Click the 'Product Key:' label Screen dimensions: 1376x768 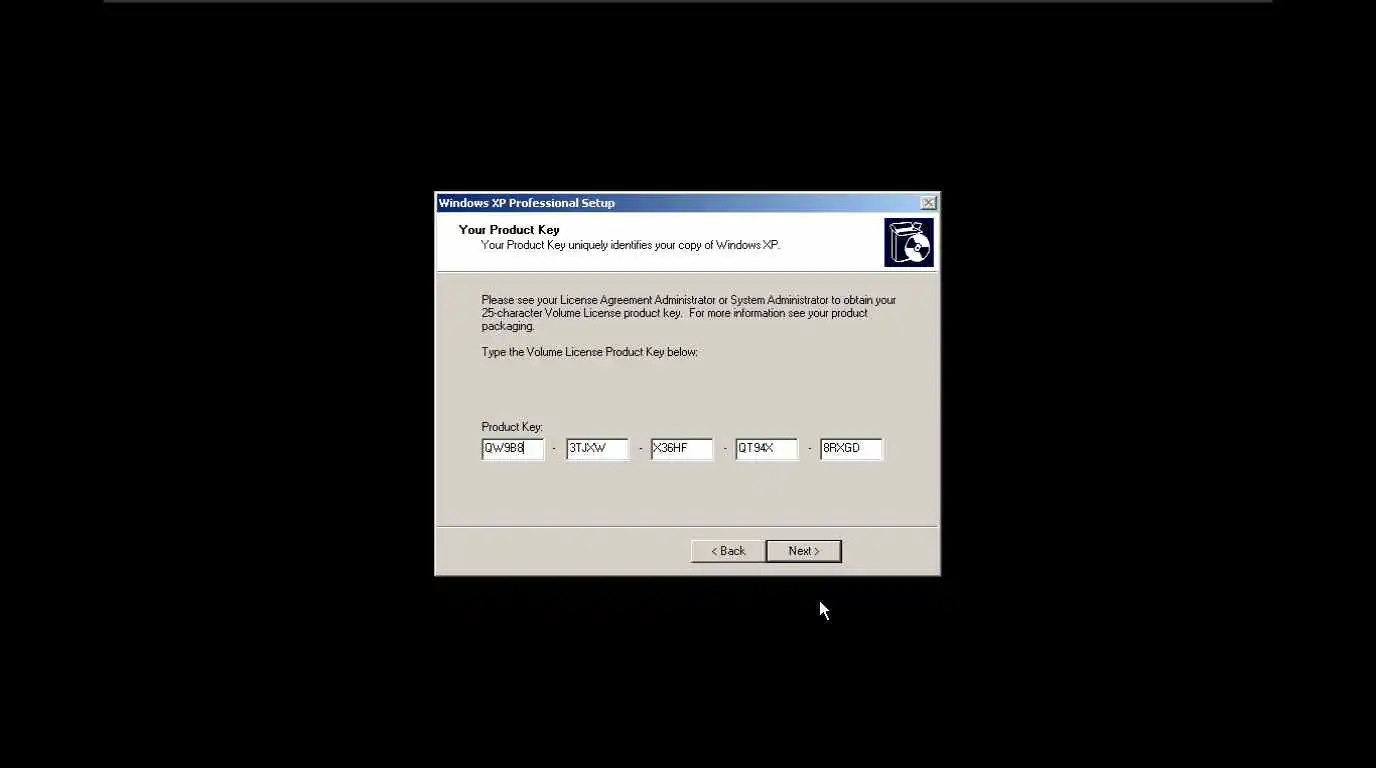pyautogui.click(x=512, y=427)
